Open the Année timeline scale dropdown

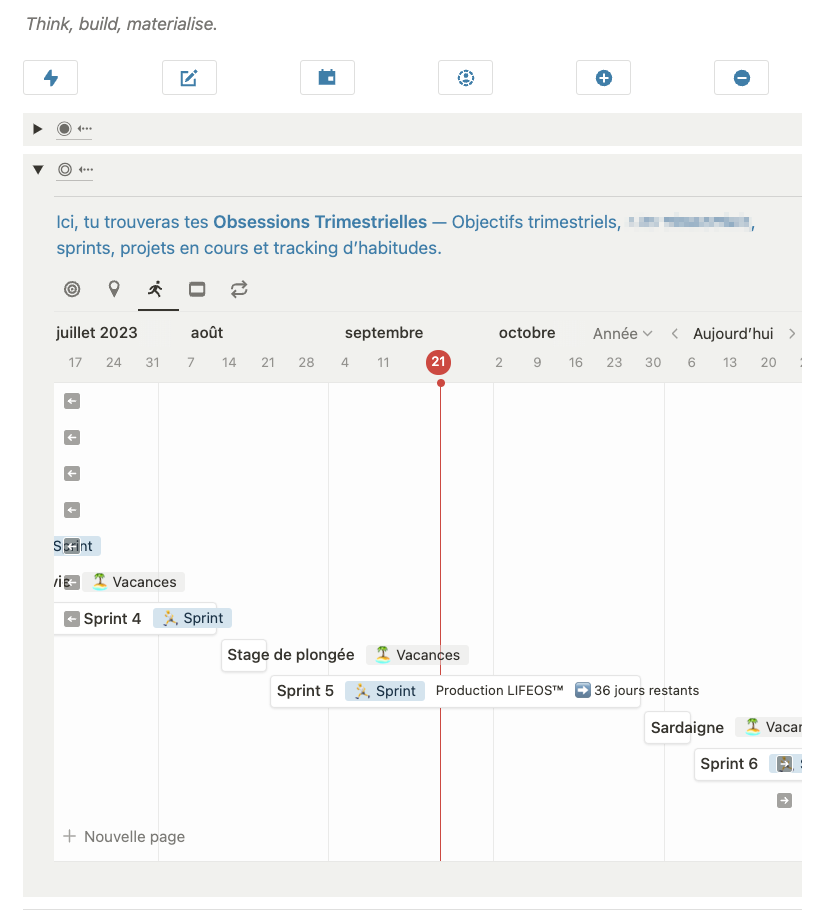click(x=622, y=334)
